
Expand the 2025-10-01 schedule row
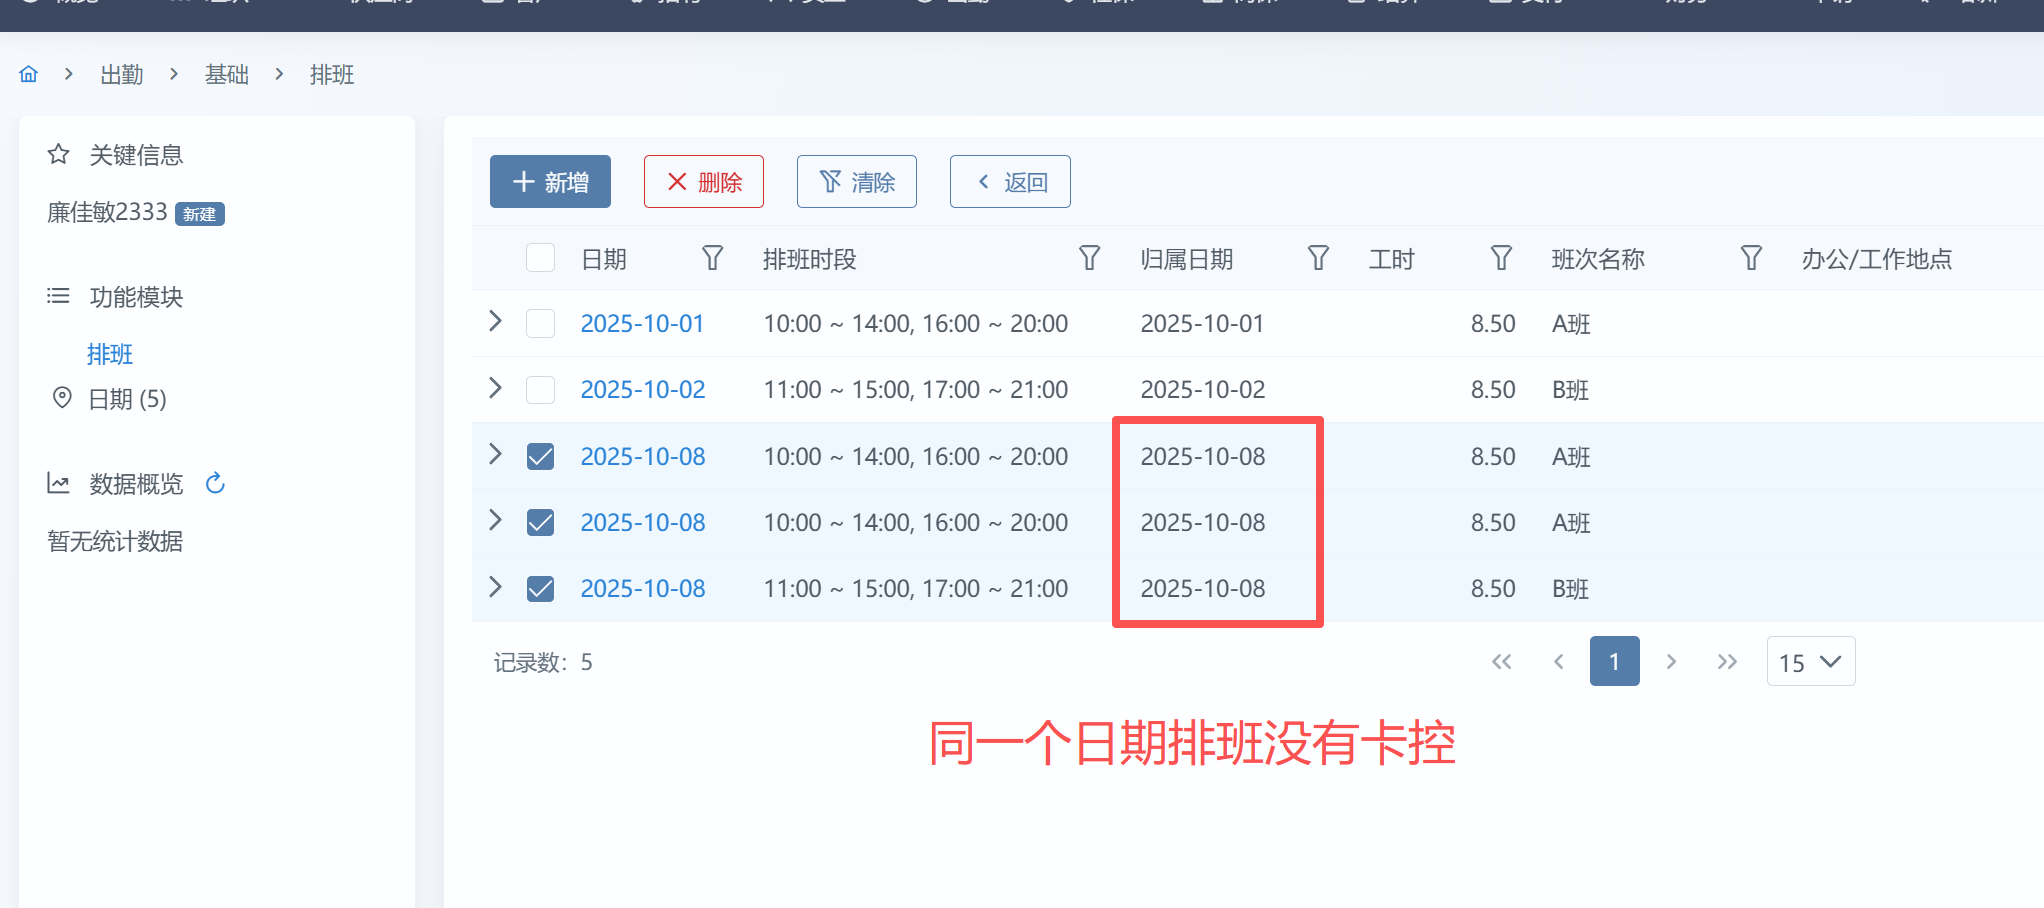pos(495,321)
